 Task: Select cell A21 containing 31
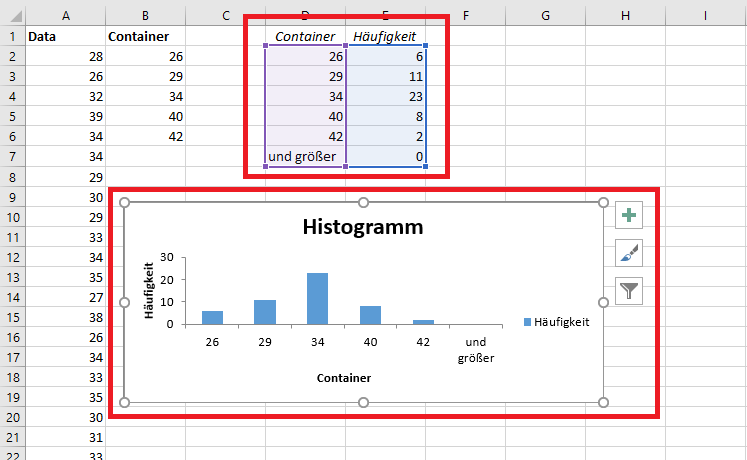(66, 437)
